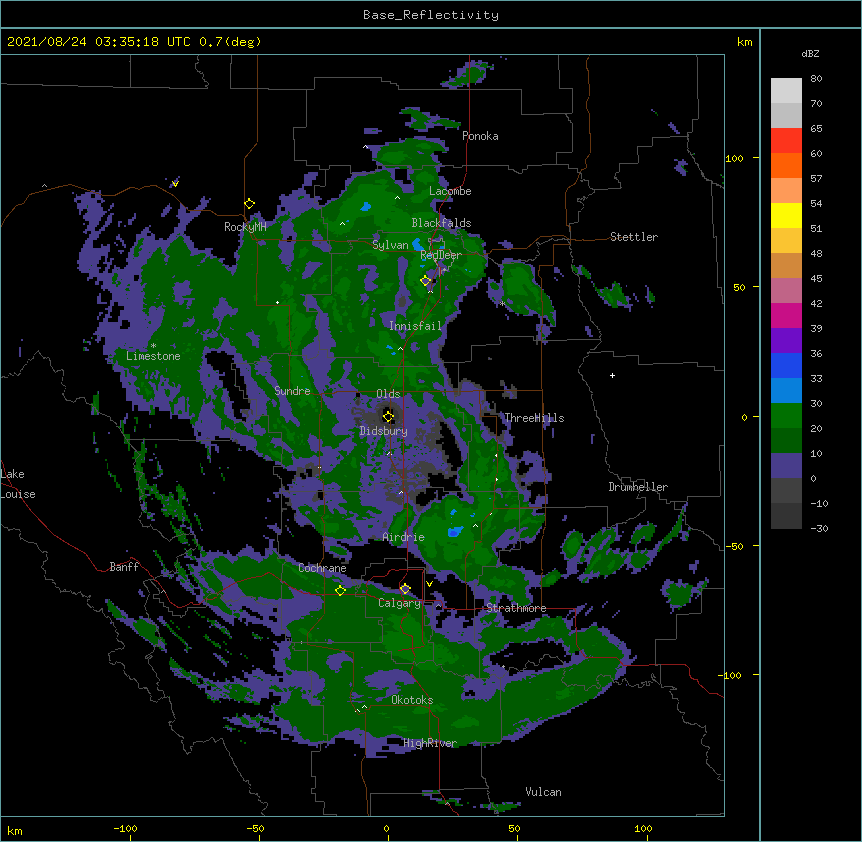Pick the violet 0-10 dBZ legend swatch
The image size is (862, 842).
[786, 466]
